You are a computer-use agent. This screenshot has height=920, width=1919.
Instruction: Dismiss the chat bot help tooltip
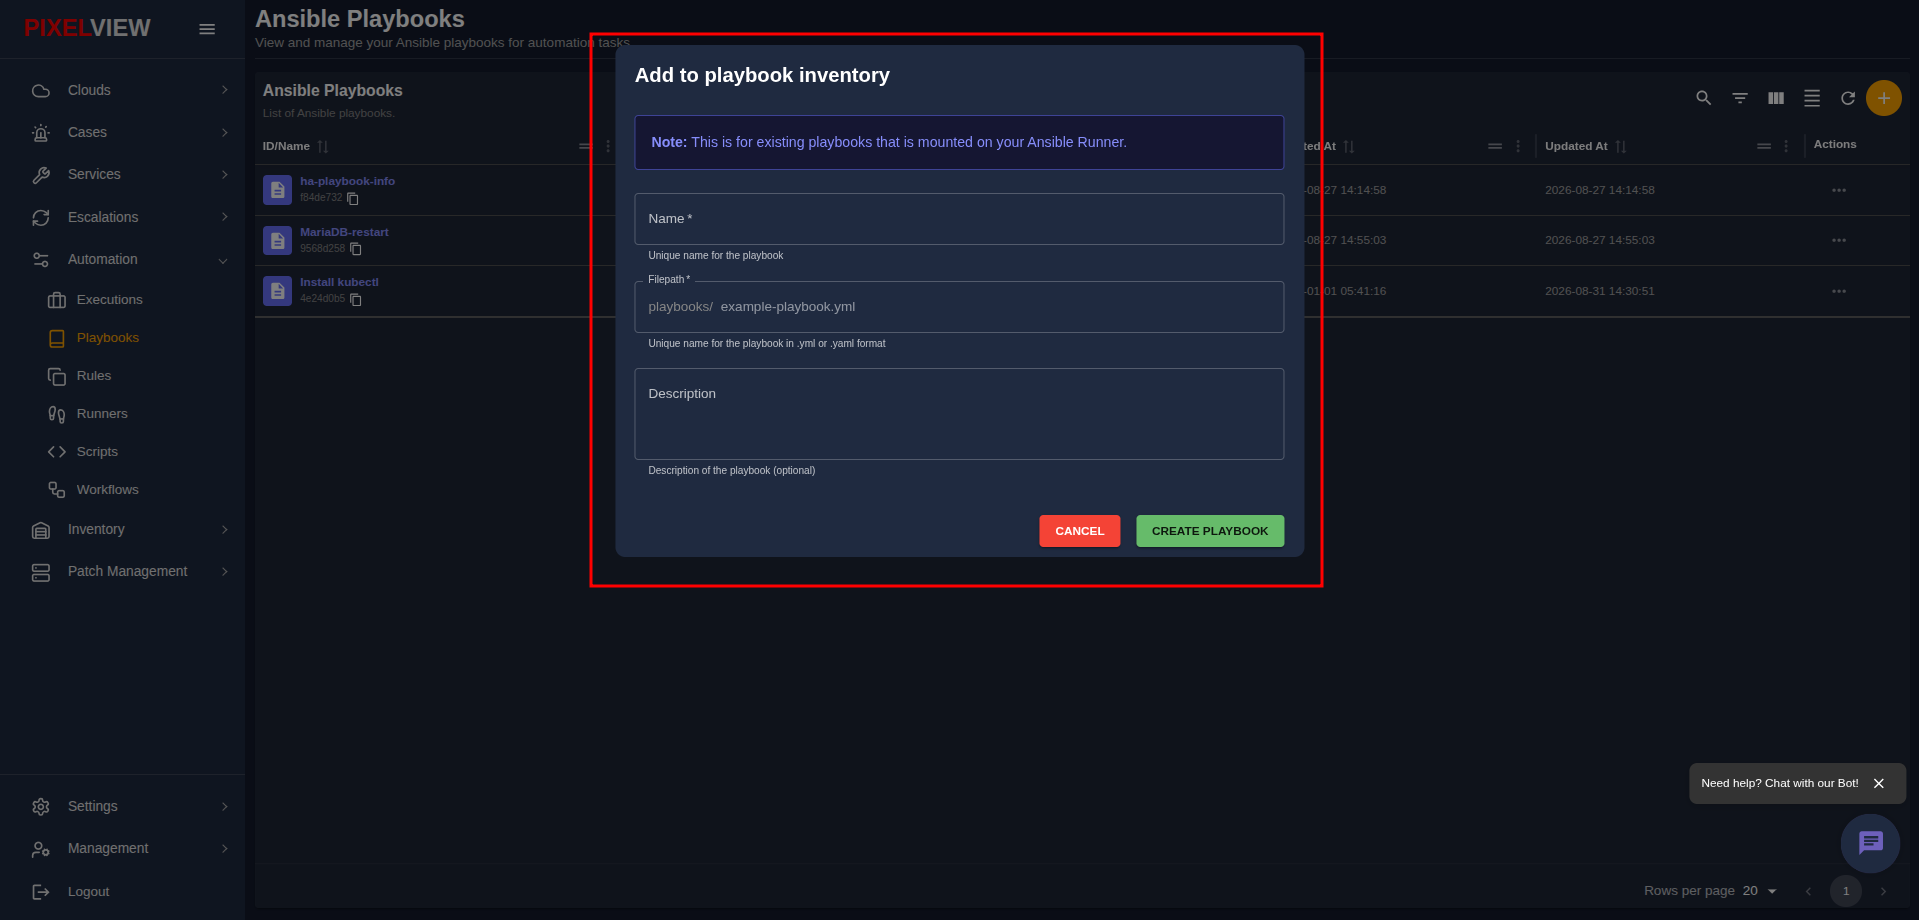point(1879,784)
